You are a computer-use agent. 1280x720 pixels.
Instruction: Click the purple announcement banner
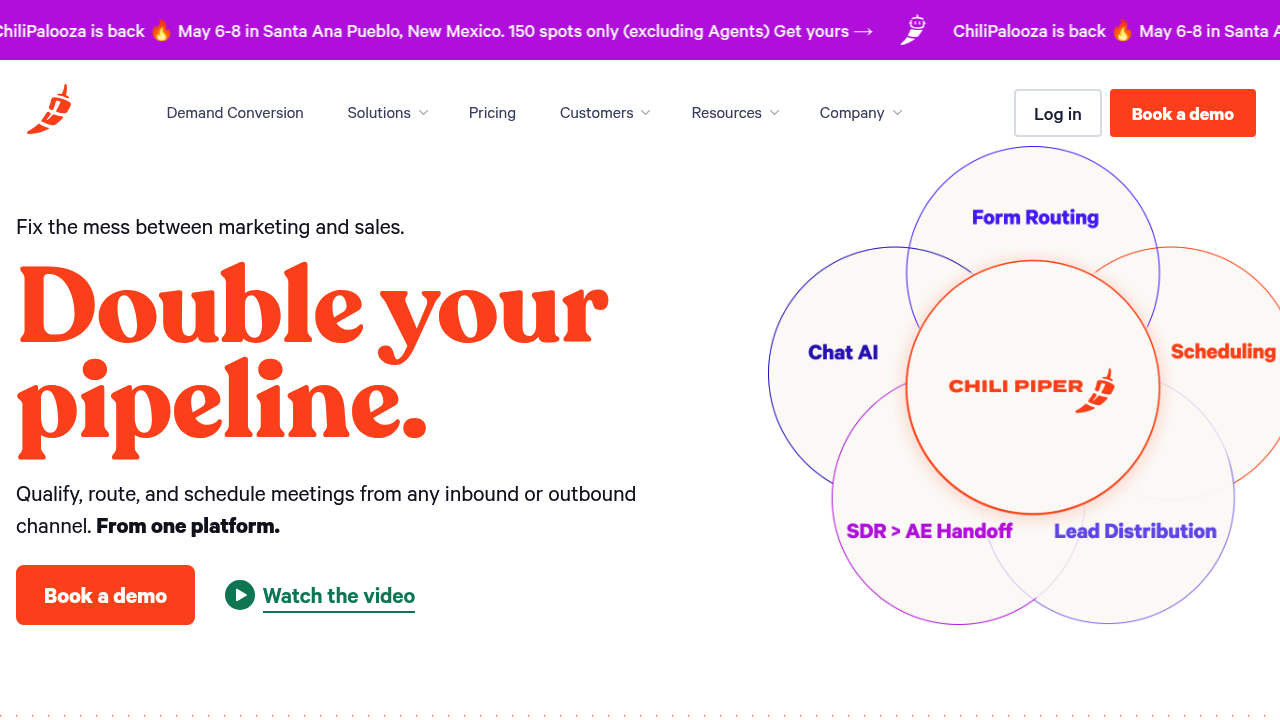[x=640, y=30]
